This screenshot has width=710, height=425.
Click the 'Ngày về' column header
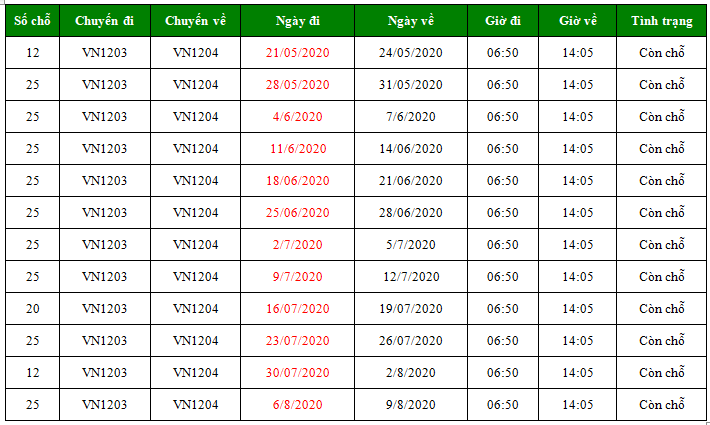(411, 21)
